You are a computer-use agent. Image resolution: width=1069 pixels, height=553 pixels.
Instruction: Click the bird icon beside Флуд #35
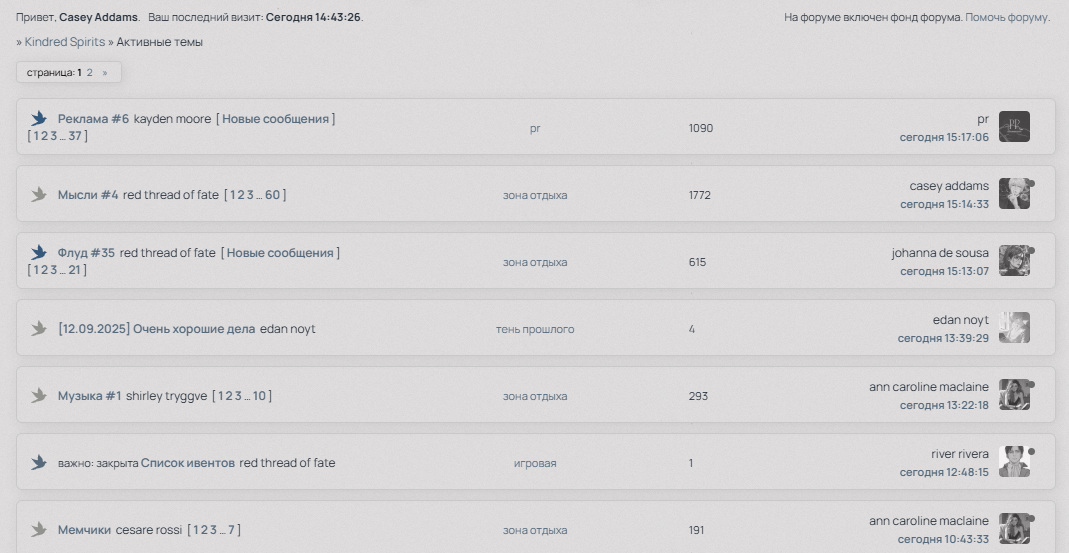tap(39, 253)
